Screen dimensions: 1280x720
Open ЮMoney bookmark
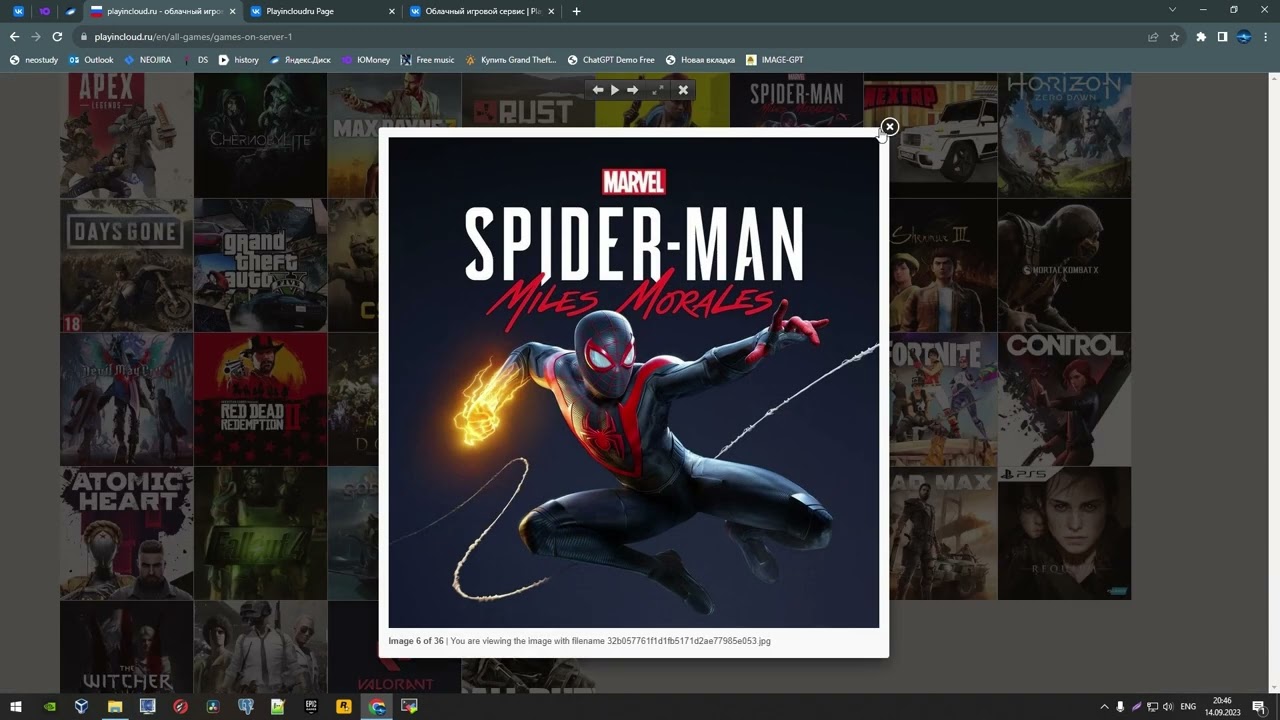366,60
